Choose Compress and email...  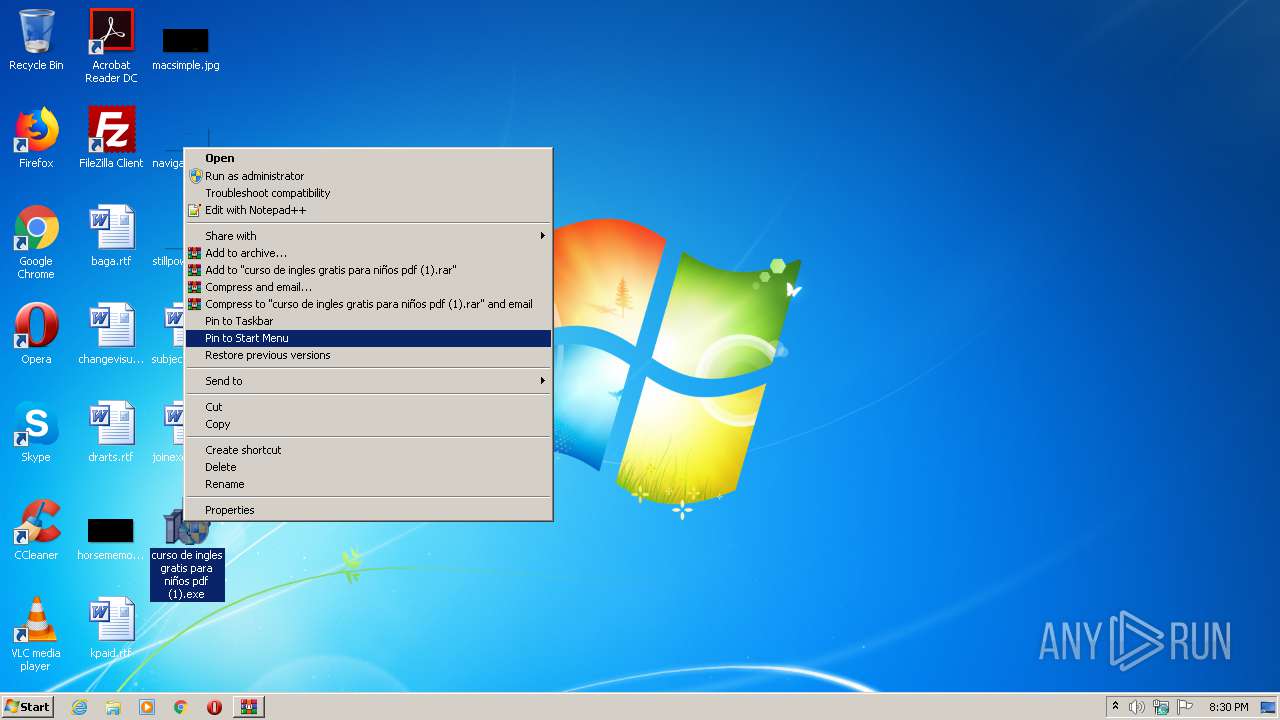(369, 287)
